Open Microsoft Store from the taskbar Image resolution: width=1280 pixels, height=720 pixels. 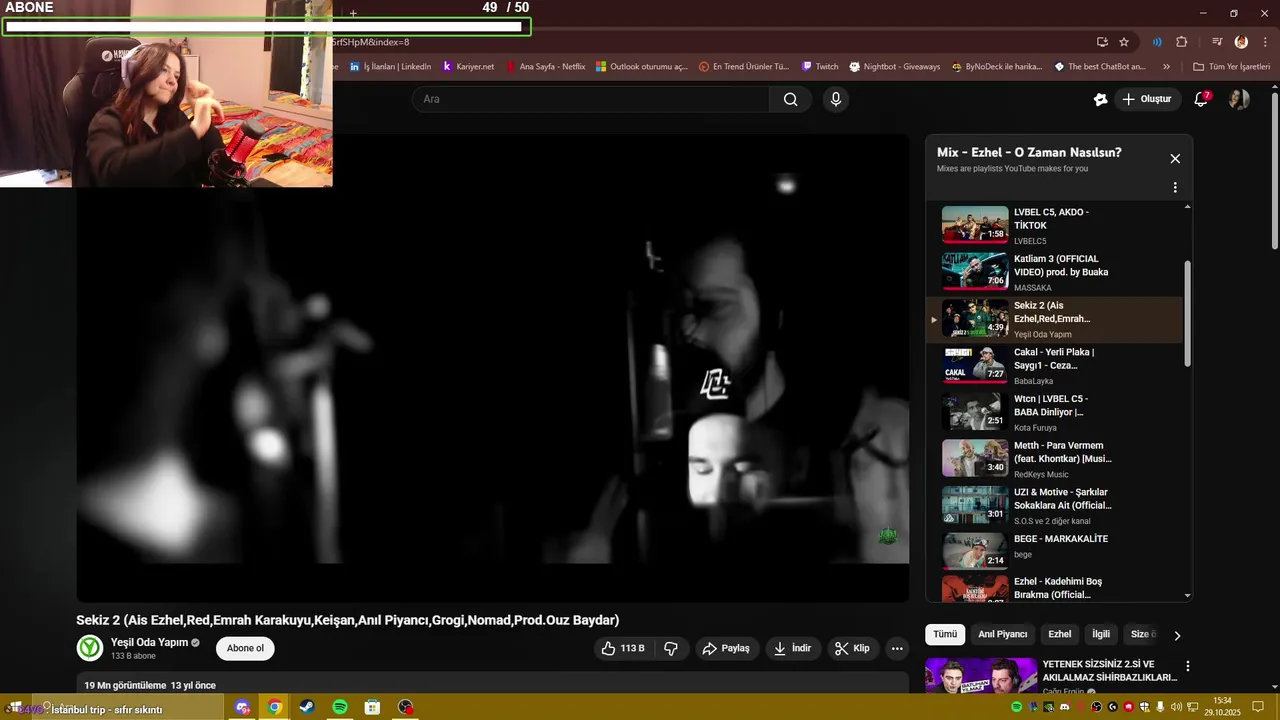(x=372, y=707)
